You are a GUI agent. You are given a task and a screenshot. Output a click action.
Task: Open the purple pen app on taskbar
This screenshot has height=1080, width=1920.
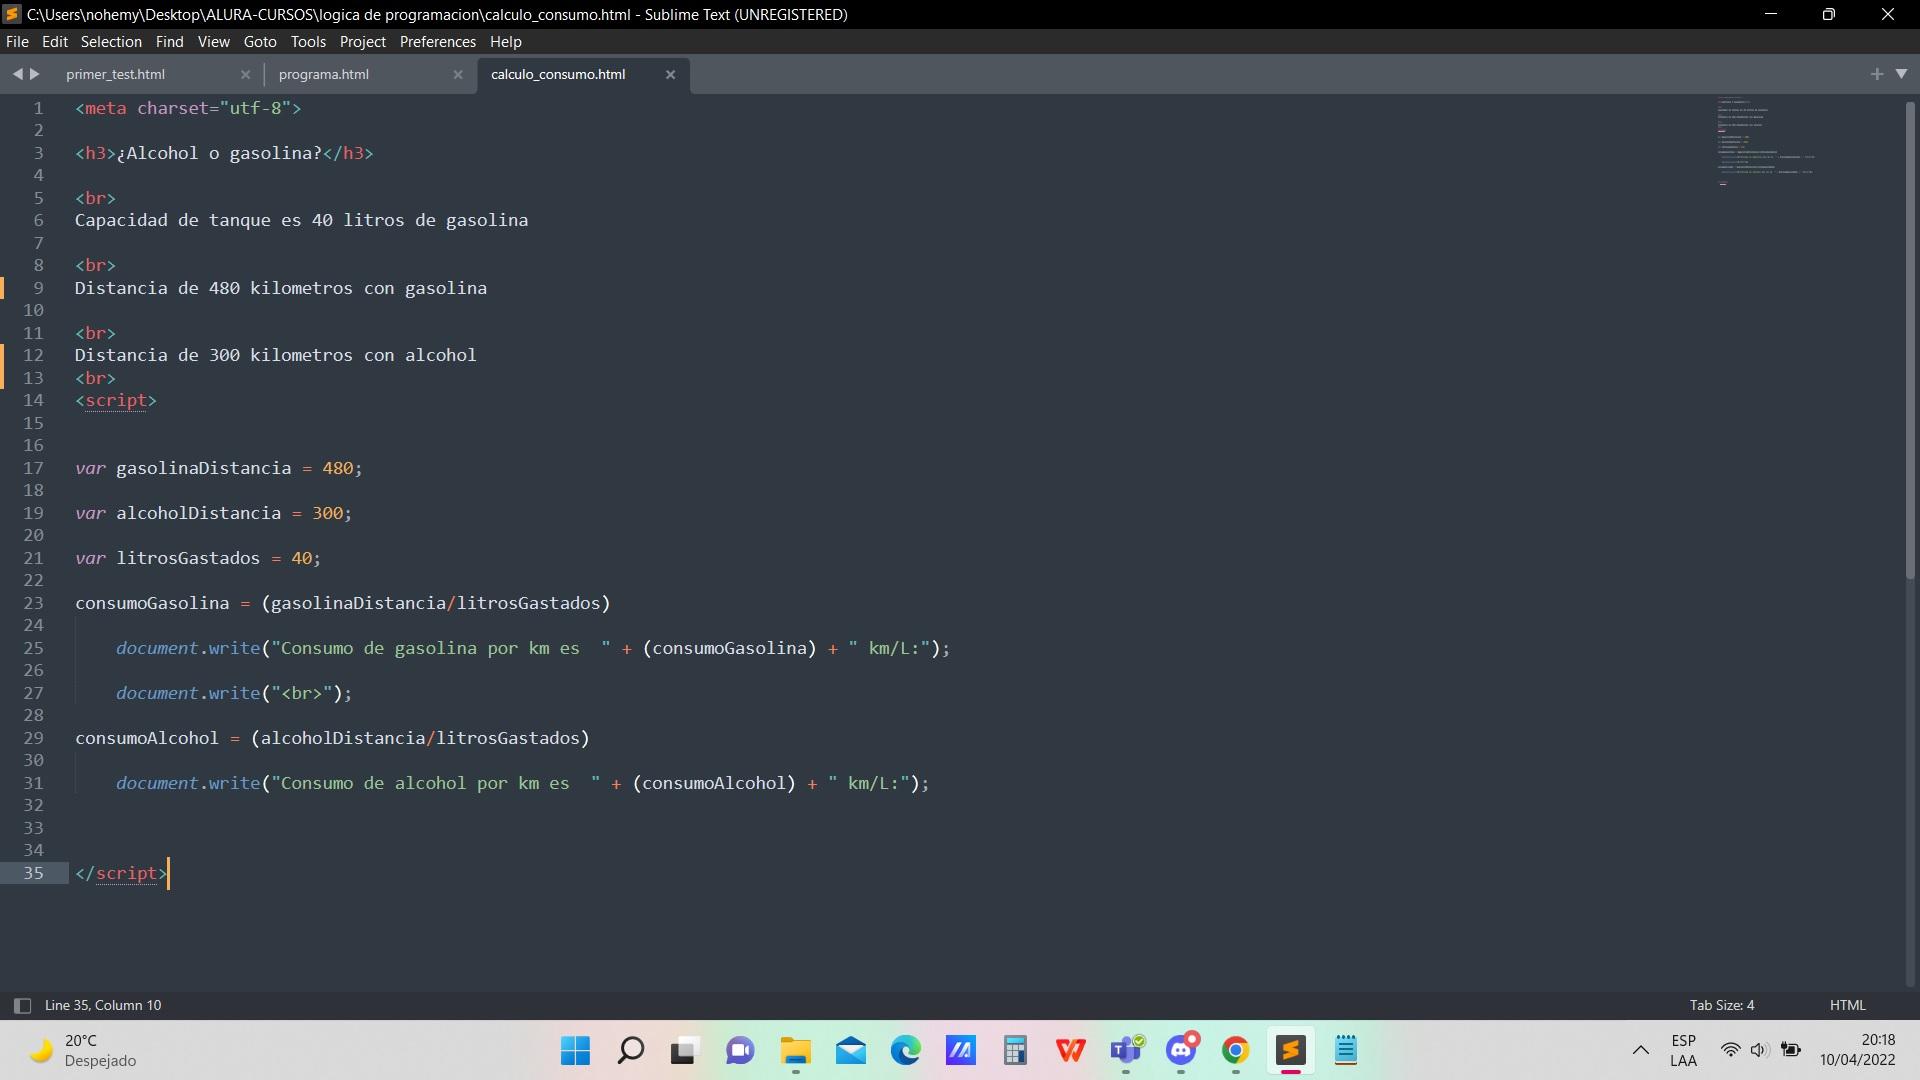click(961, 1050)
